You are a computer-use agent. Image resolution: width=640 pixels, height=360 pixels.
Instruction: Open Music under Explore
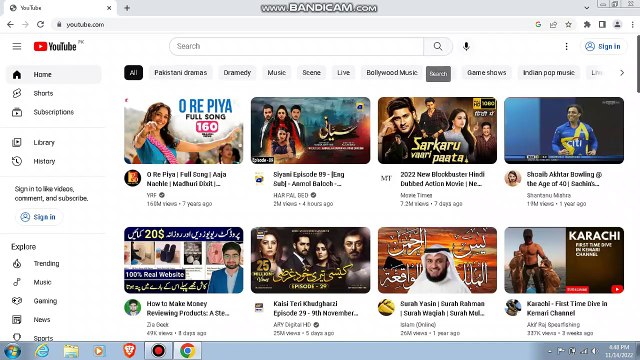pos(53,282)
